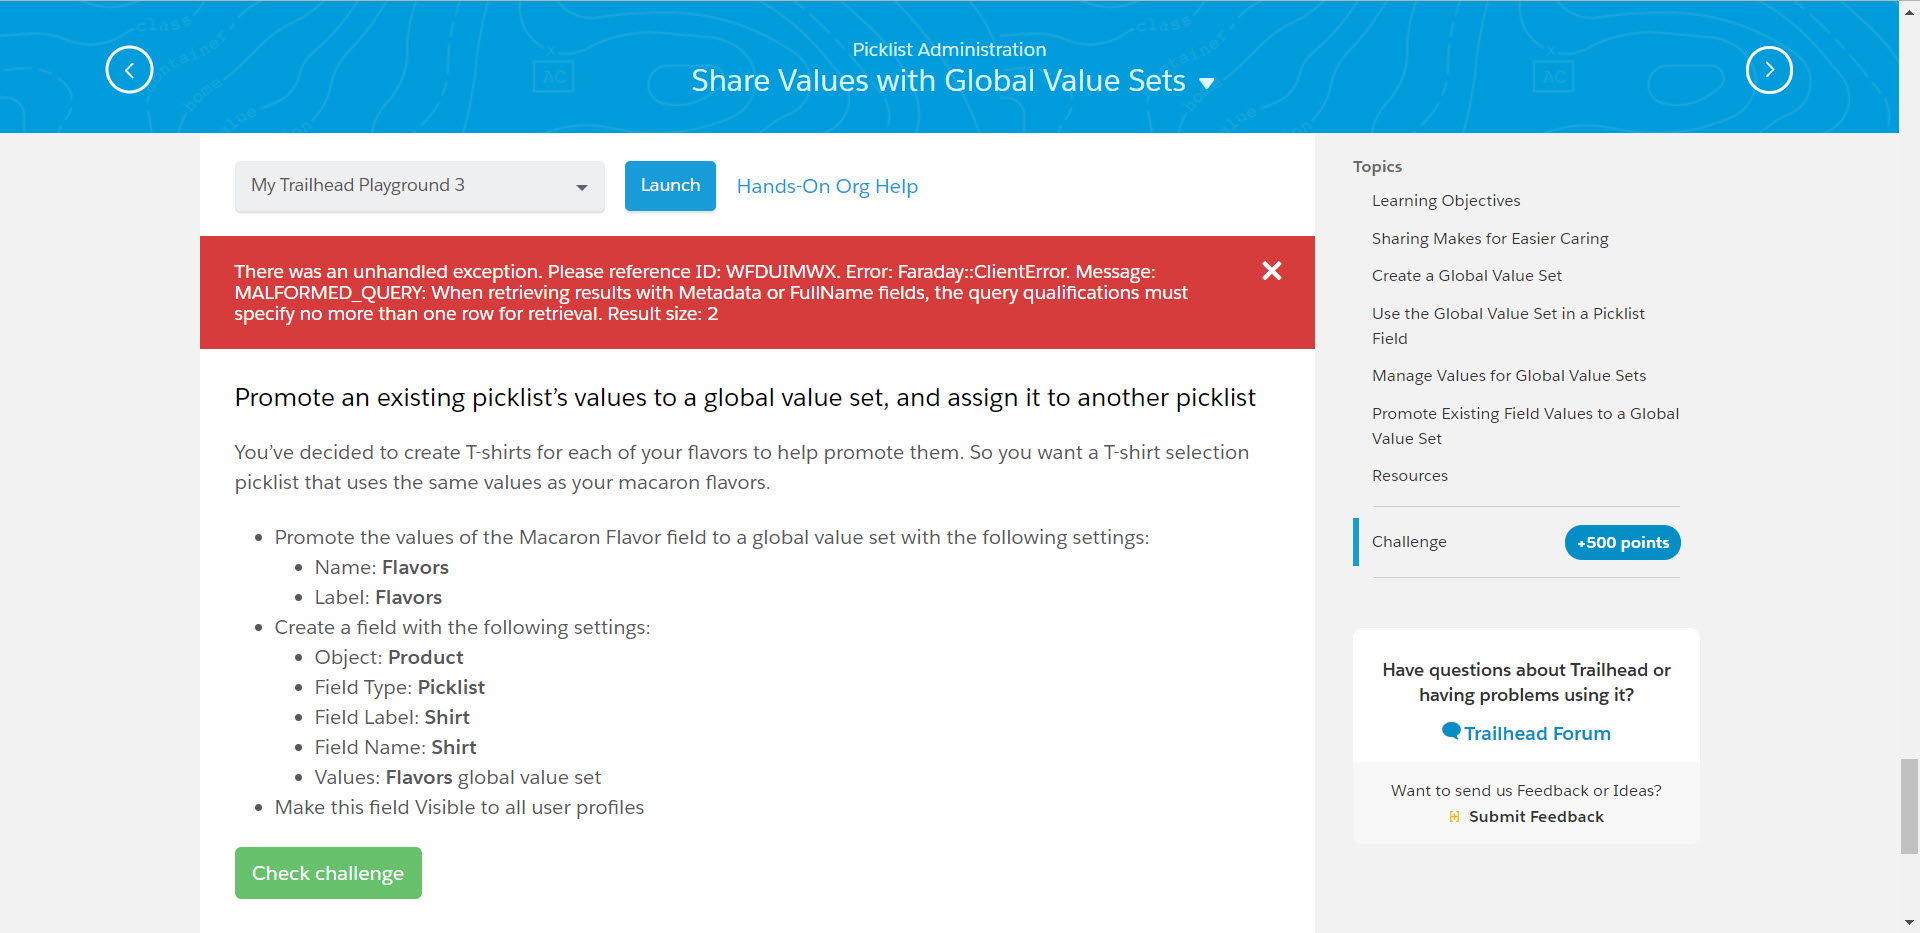The image size is (1920, 933).
Task: Open Hands-On Org Help link
Action: pyautogui.click(x=827, y=187)
